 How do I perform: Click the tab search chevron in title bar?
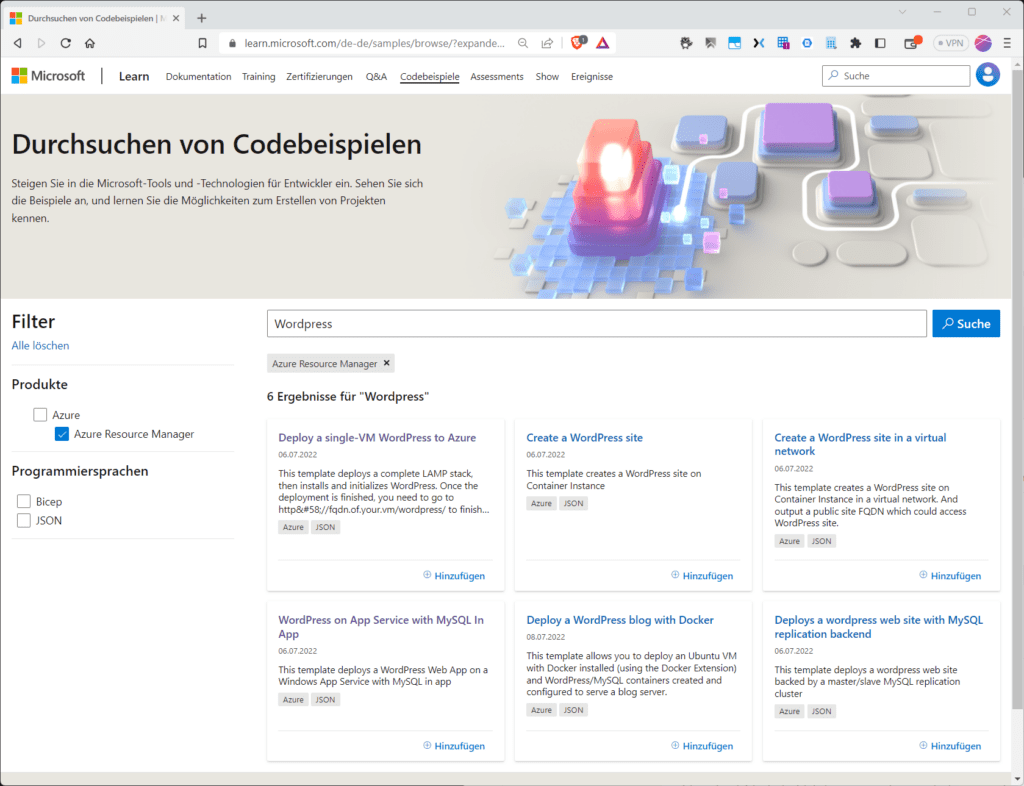pos(902,12)
